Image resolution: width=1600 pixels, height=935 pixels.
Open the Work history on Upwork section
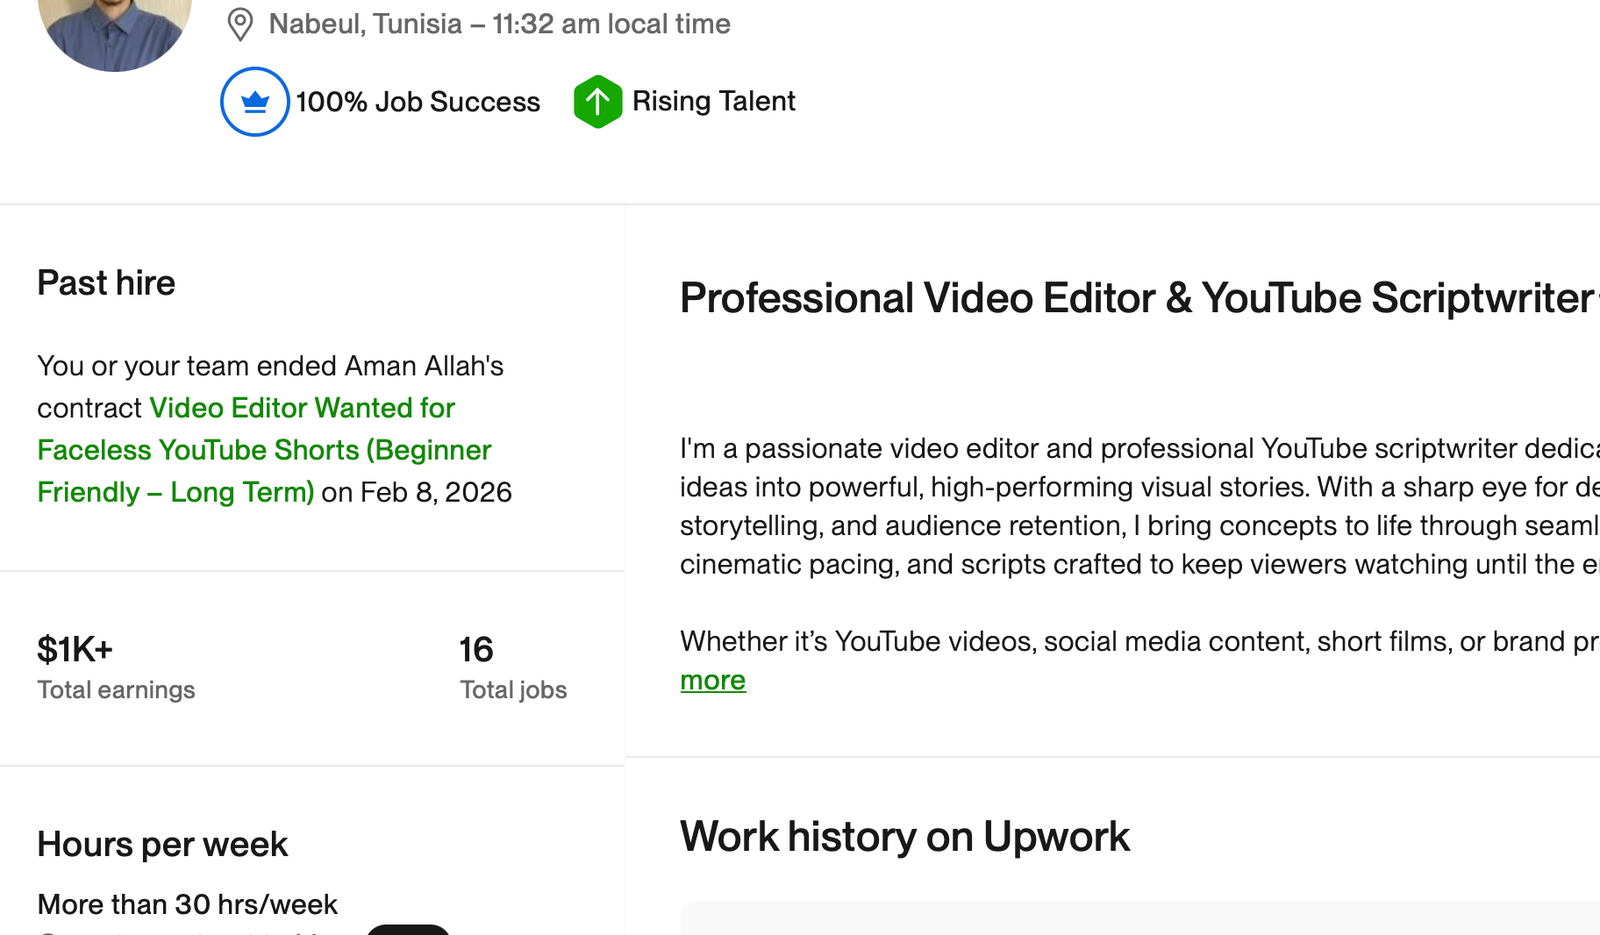coord(903,837)
